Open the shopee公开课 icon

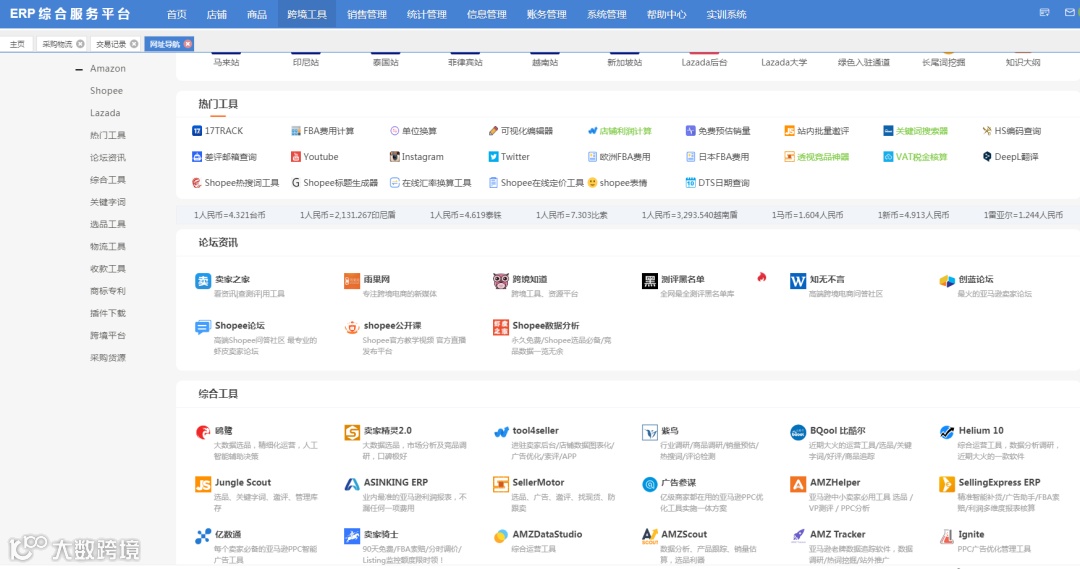pos(352,327)
